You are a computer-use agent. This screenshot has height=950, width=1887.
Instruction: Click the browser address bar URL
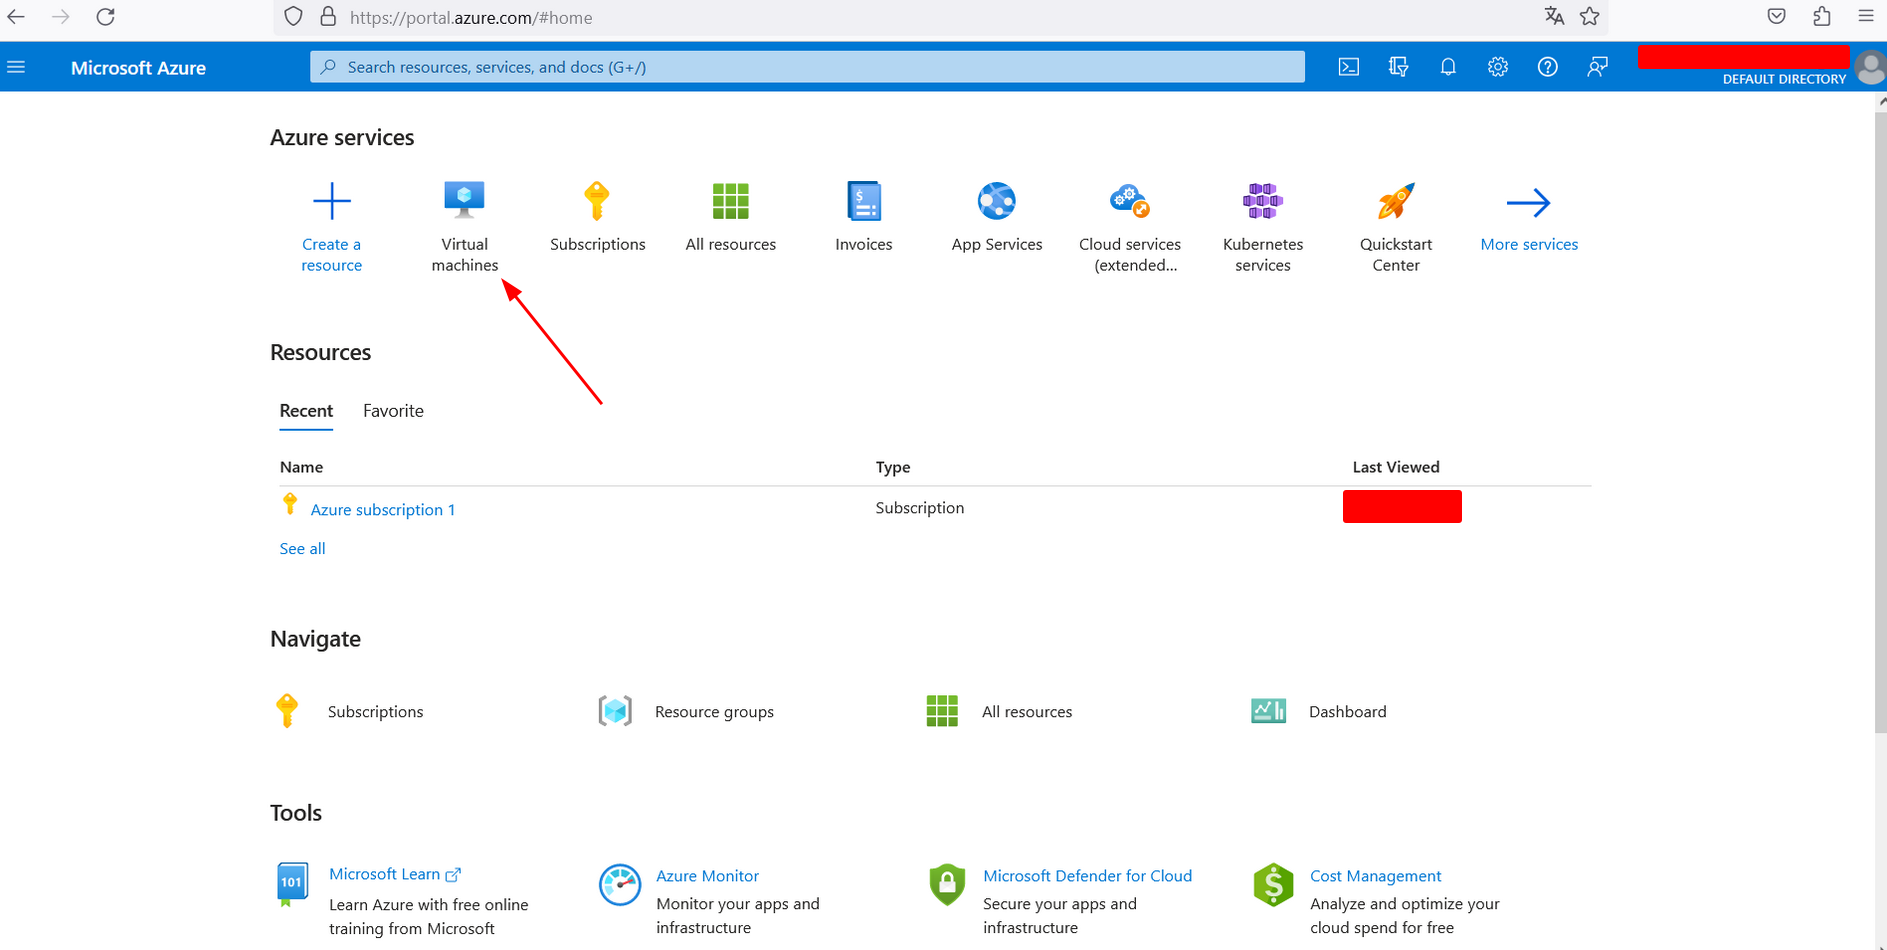(471, 18)
